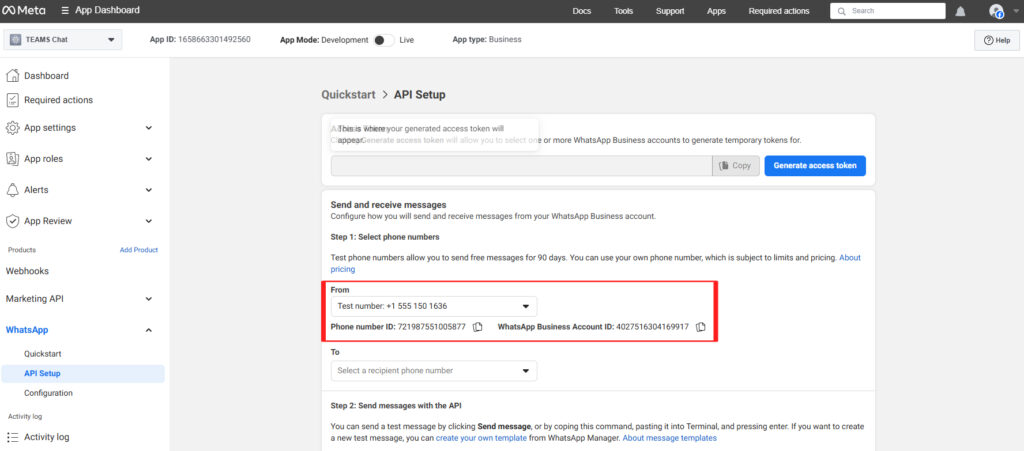This screenshot has height=451, width=1024.
Task: Open About message templates link
Action: (x=669, y=438)
